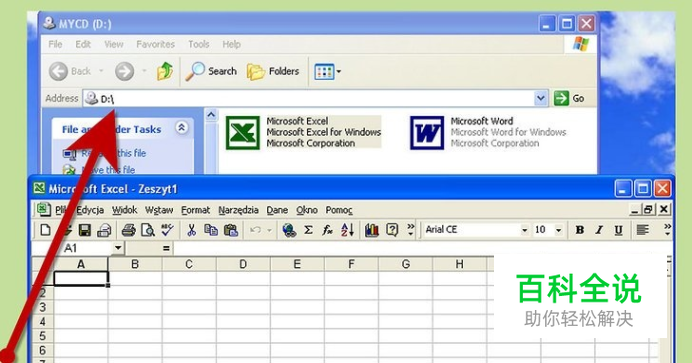Run the spelling check in Excel
This screenshot has height=363, width=692.
tap(167, 230)
